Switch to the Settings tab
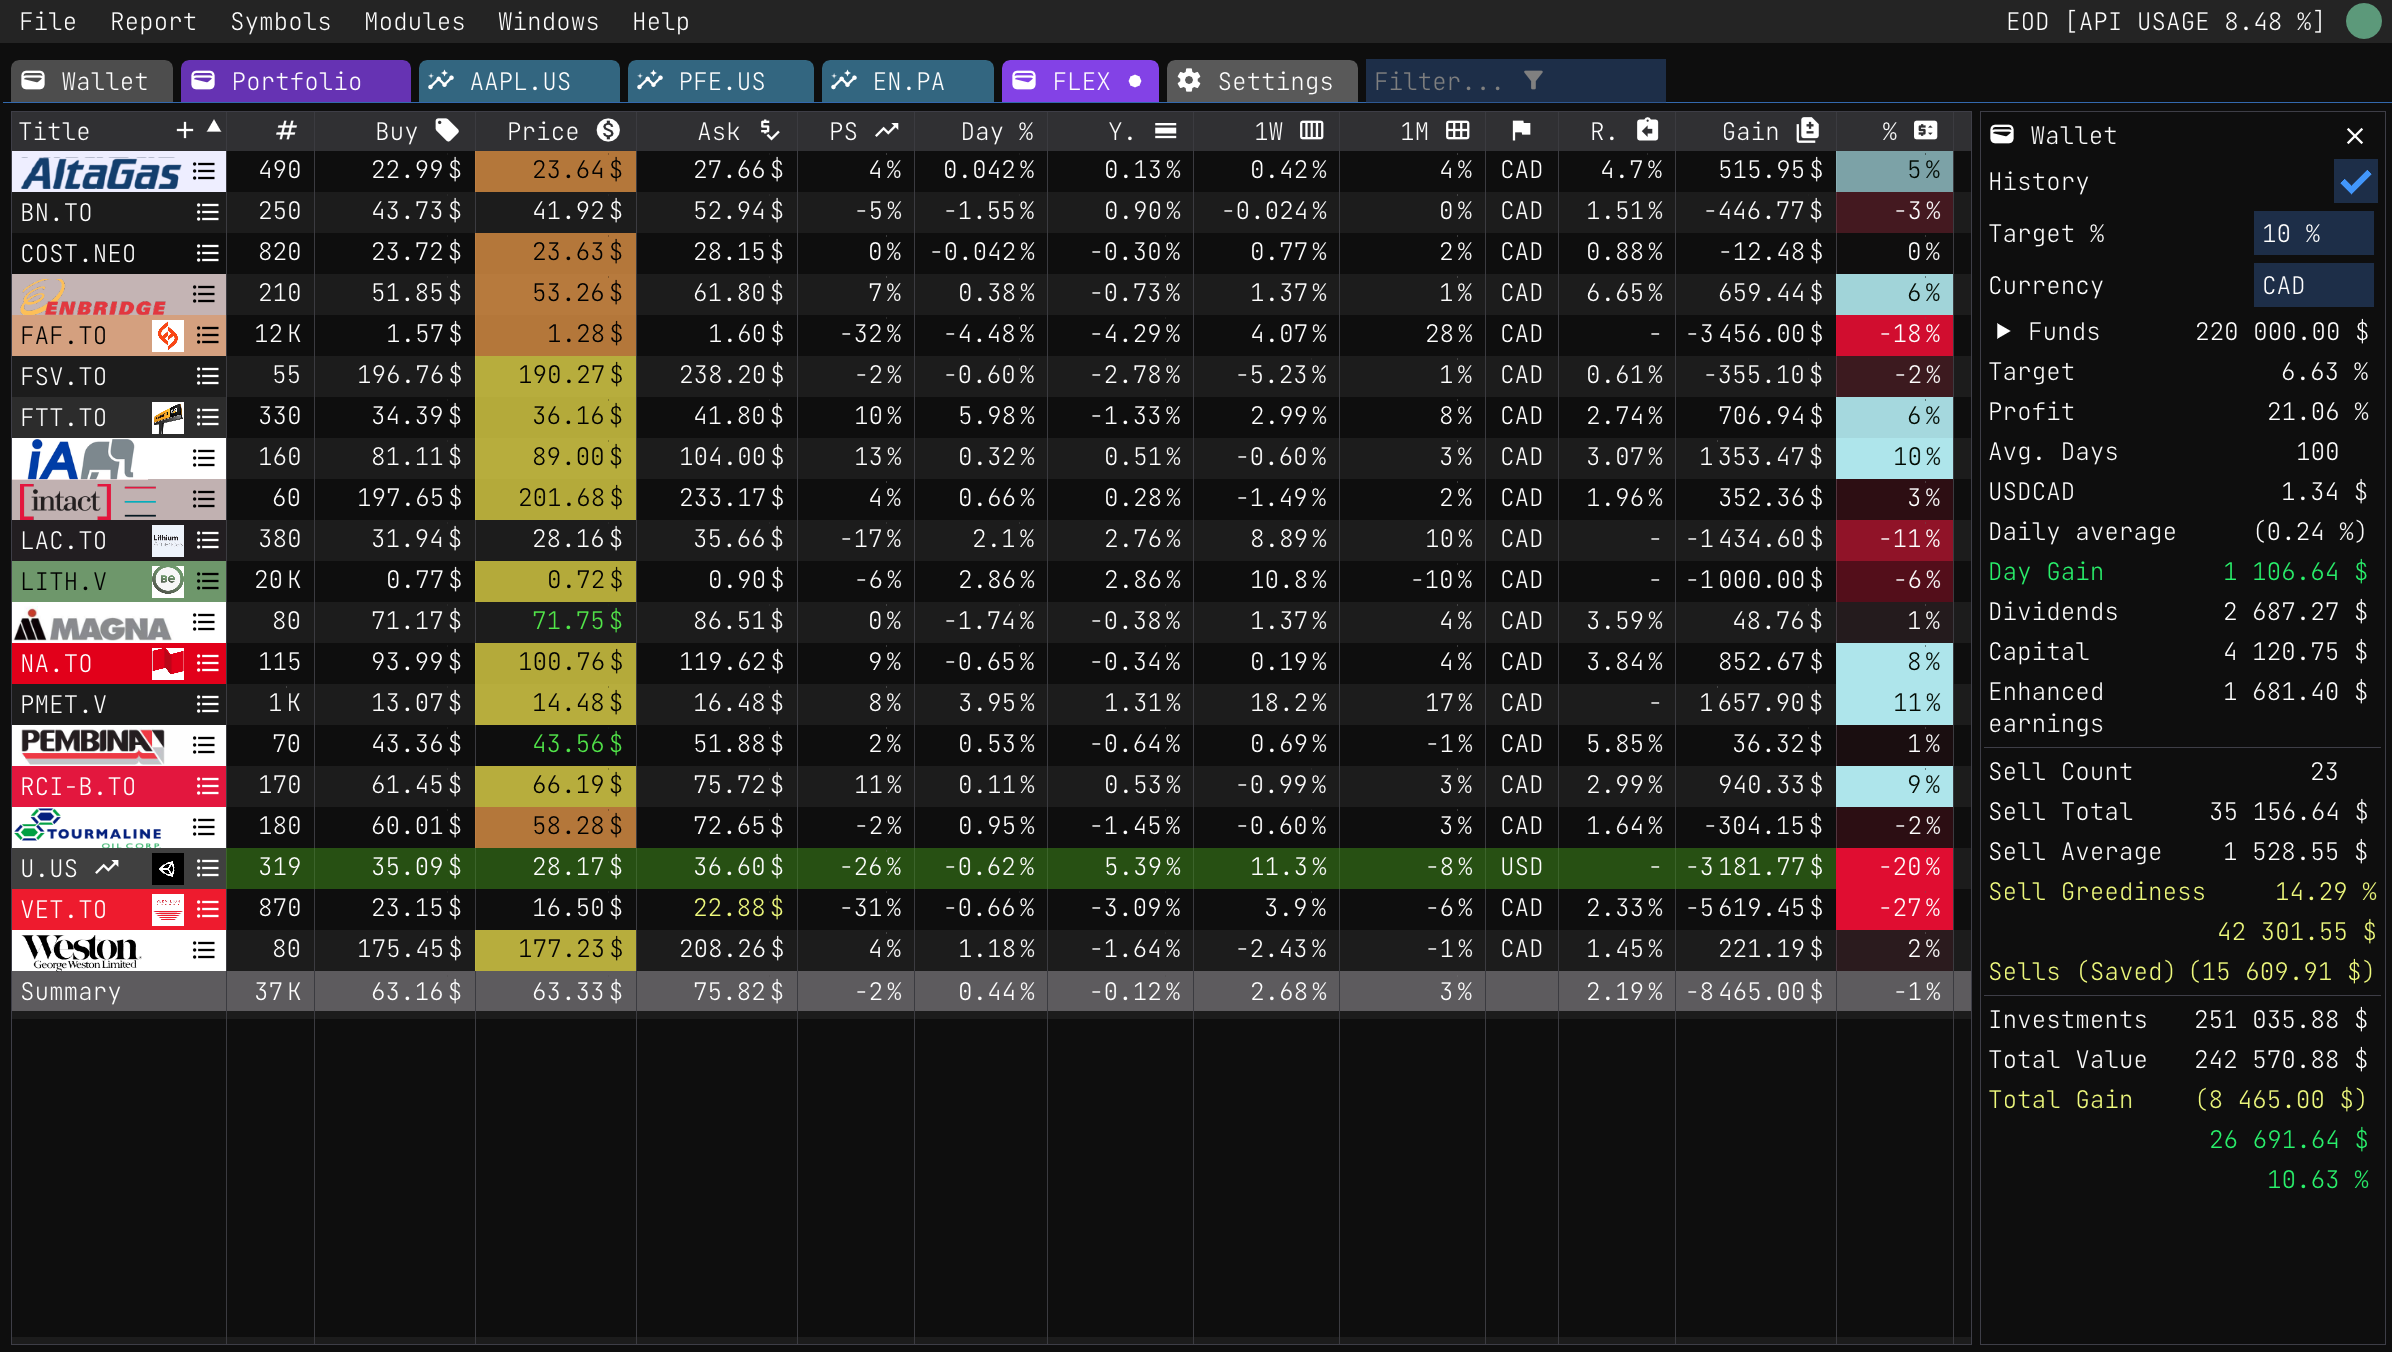The width and height of the screenshot is (2392, 1352). click(x=1262, y=81)
